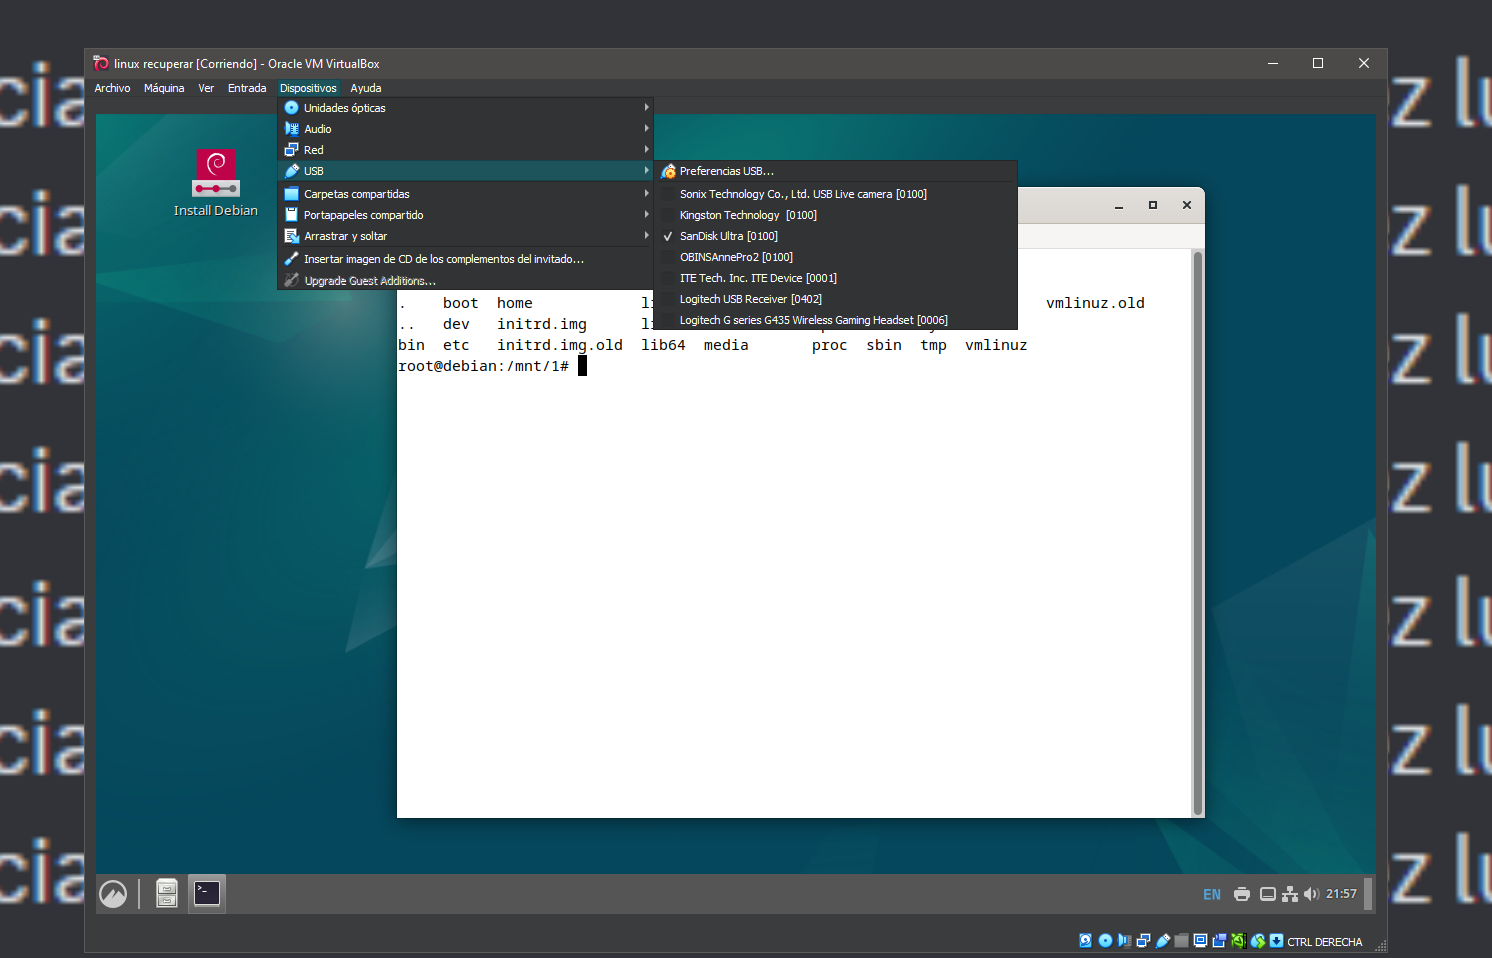Click the audio status icon in VirtualBox statusbar
1492x958 pixels.
pyautogui.click(x=1124, y=940)
